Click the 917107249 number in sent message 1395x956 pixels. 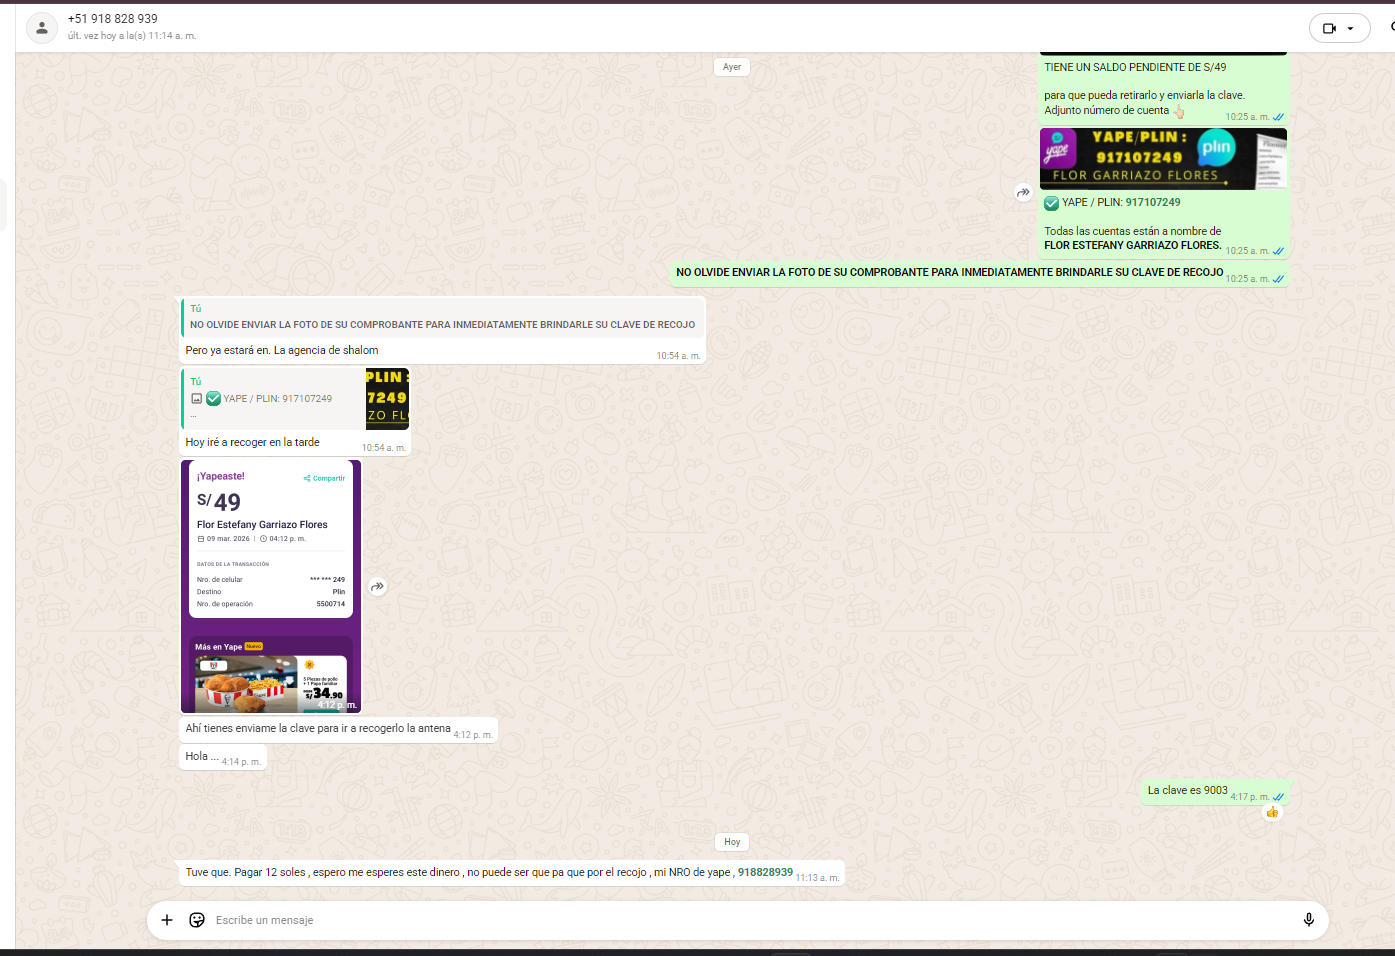(x=1153, y=202)
